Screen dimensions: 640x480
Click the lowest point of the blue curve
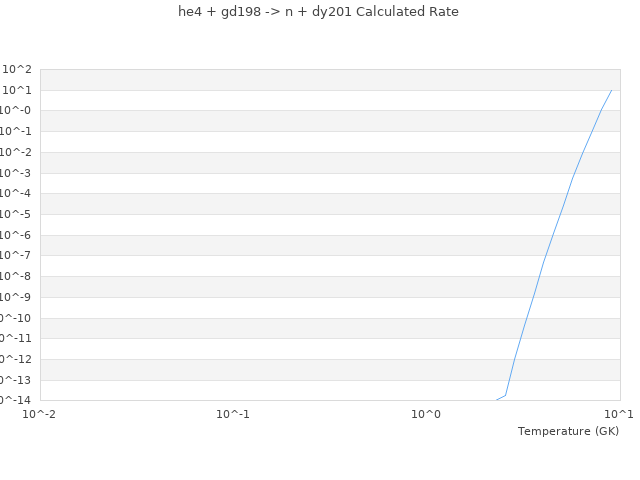pos(497,400)
